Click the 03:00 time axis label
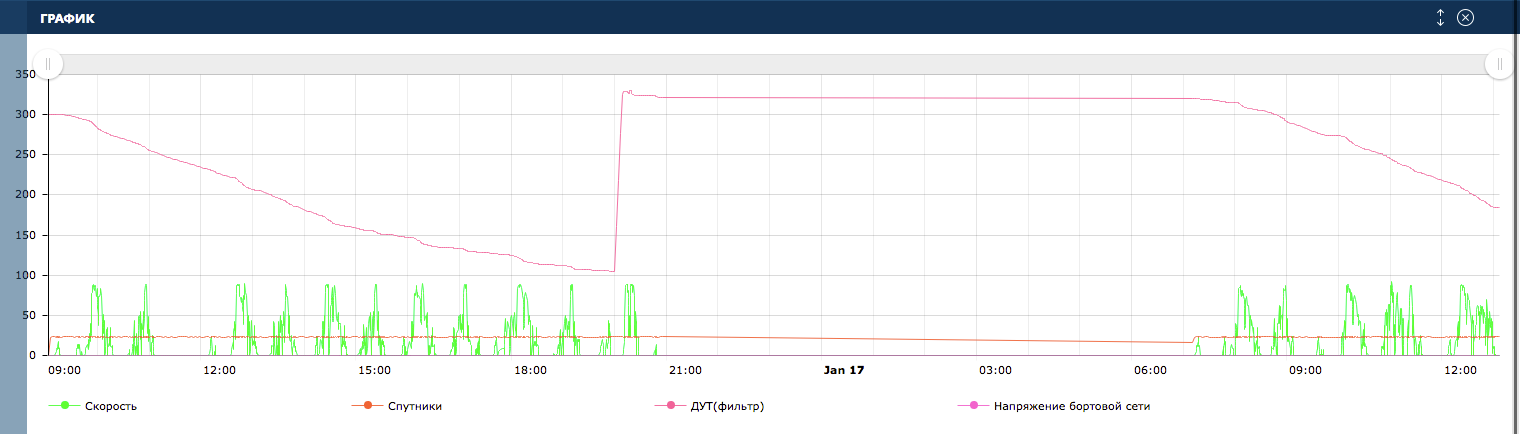The height and width of the screenshot is (434, 1520). pyautogui.click(x=995, y=371)
